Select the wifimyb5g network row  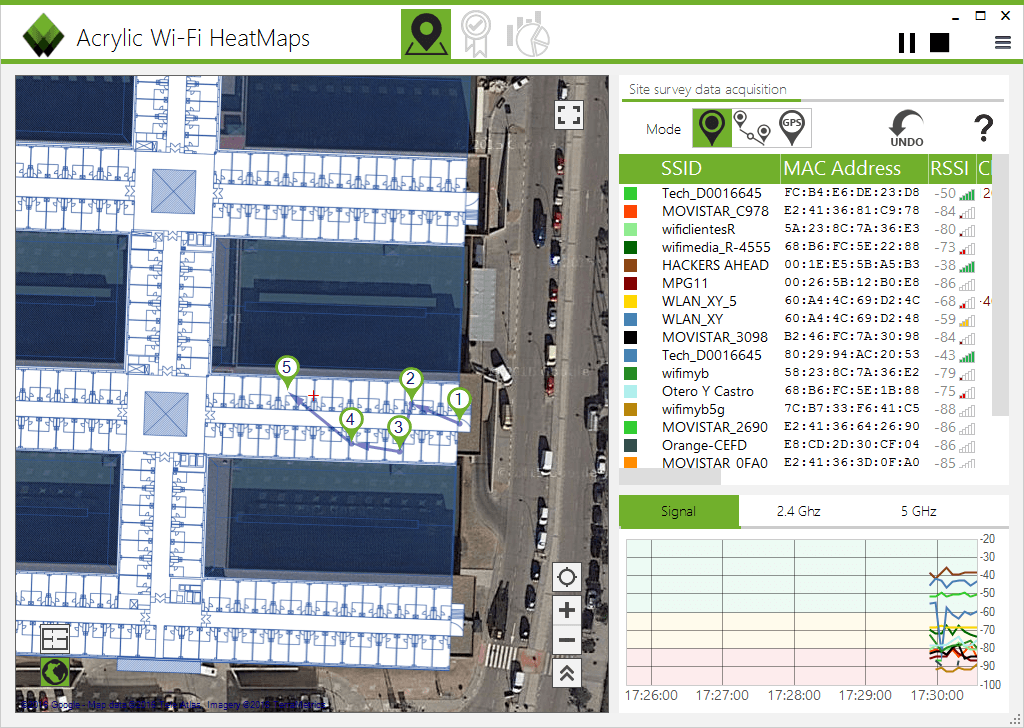coord(805,409)
